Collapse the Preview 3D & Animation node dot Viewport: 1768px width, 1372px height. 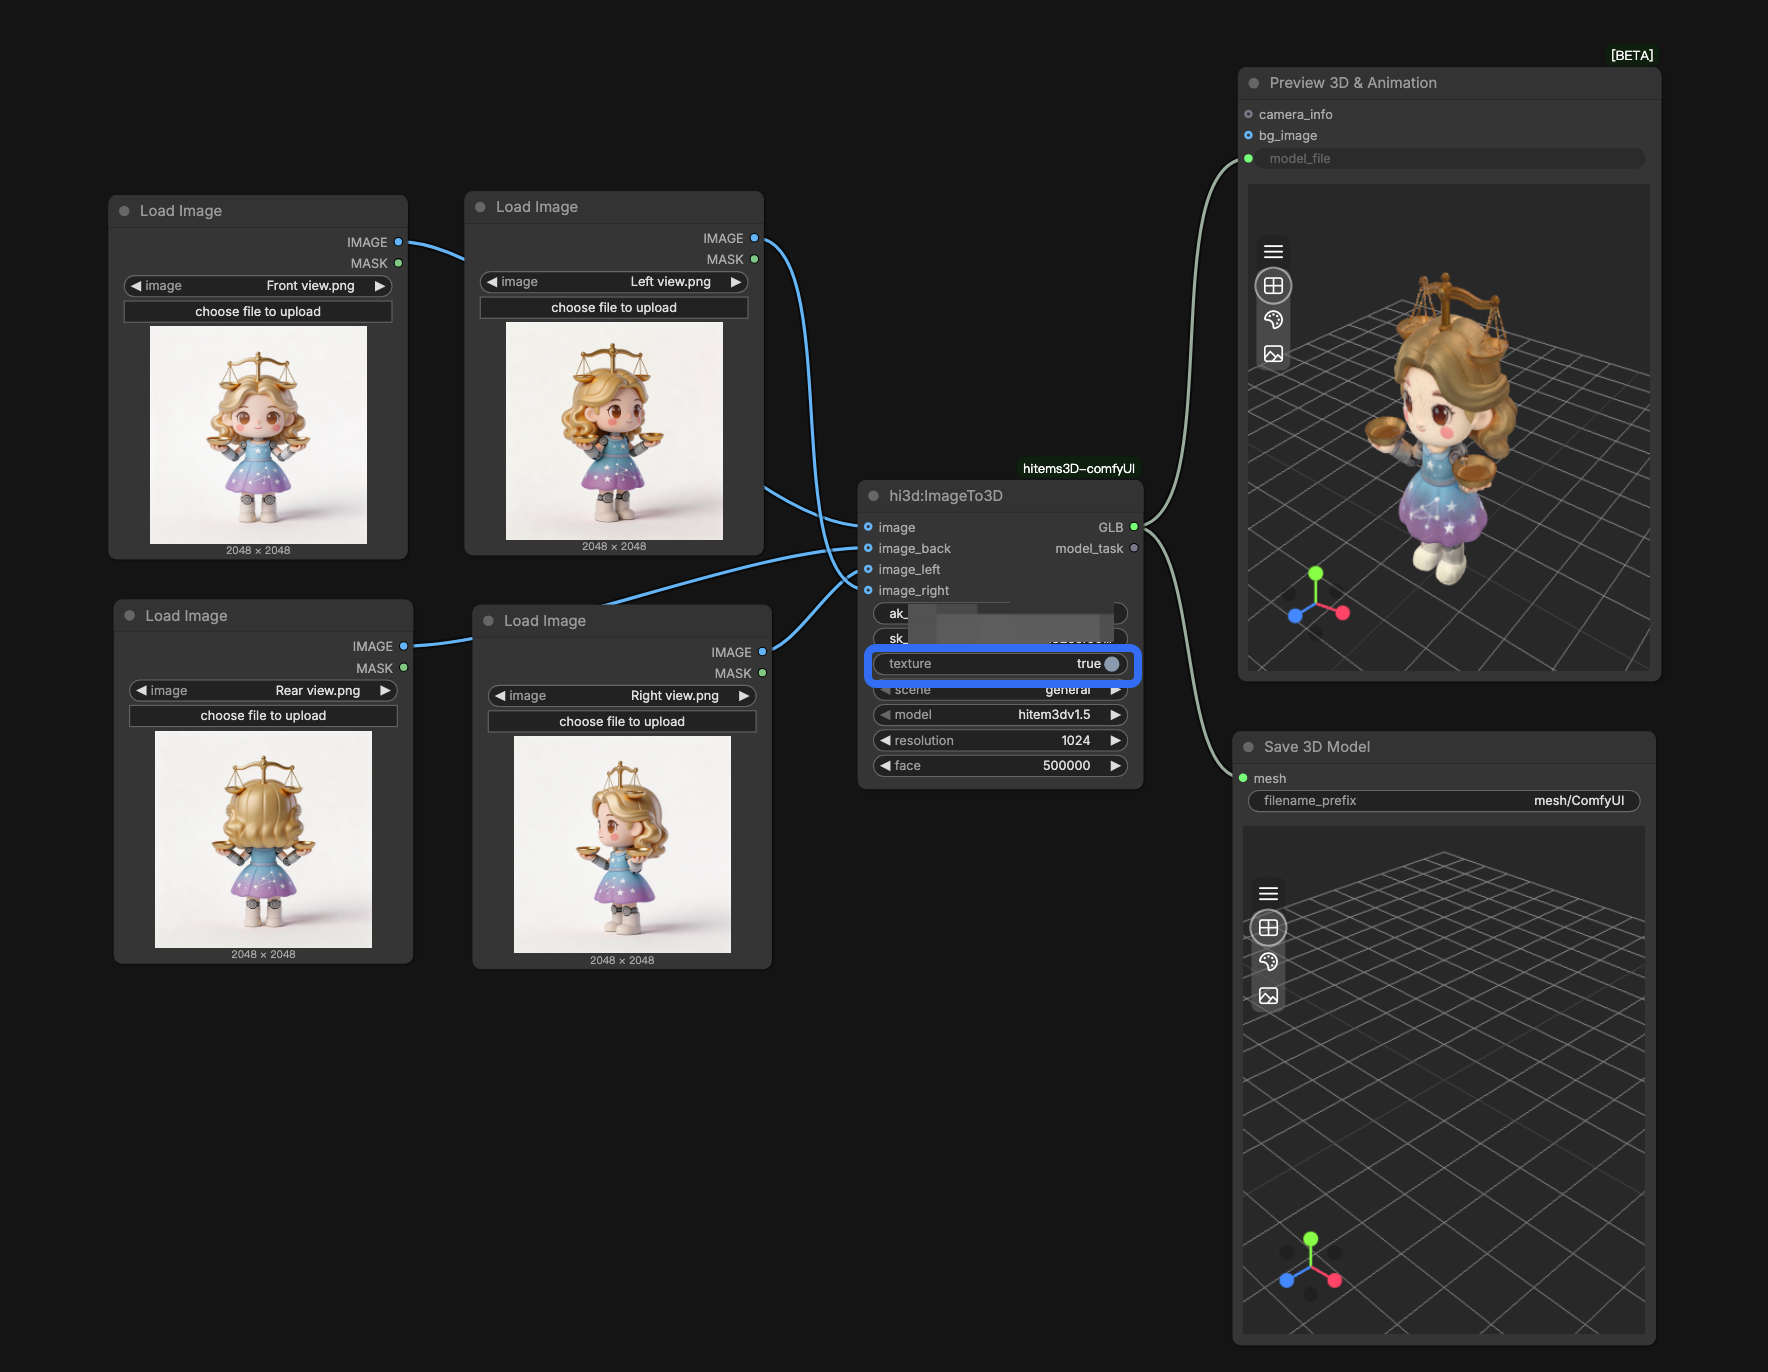point(1253,83)
